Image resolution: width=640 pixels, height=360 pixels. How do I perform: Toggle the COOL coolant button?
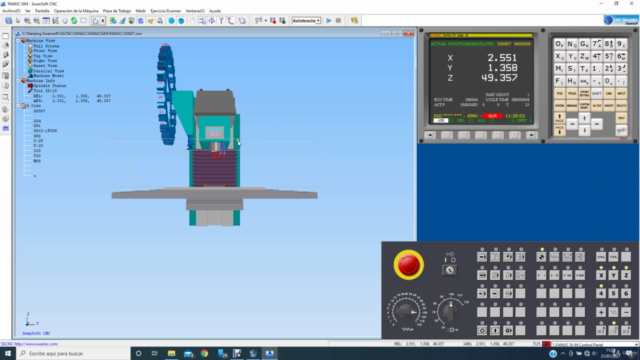(x=601, y=257)
